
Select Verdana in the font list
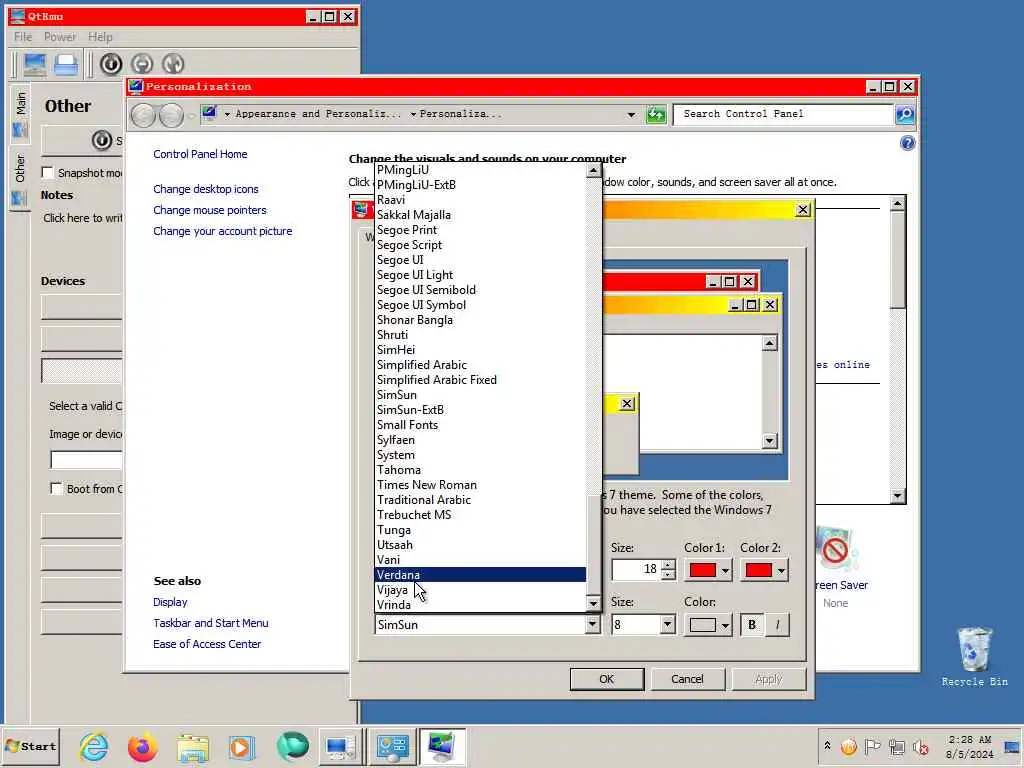coord(481,575)
